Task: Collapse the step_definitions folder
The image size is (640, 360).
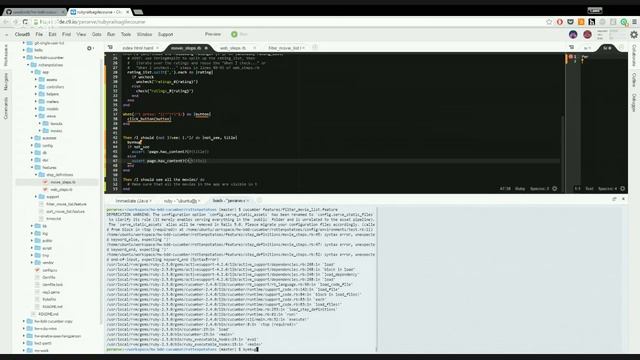Action: [36, 175]
